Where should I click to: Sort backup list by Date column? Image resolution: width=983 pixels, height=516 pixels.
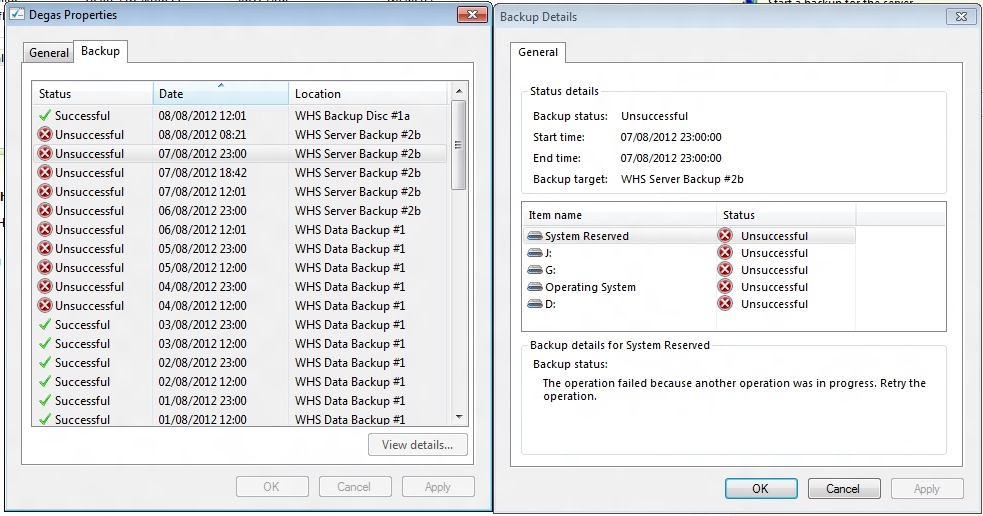coord(220,94)
